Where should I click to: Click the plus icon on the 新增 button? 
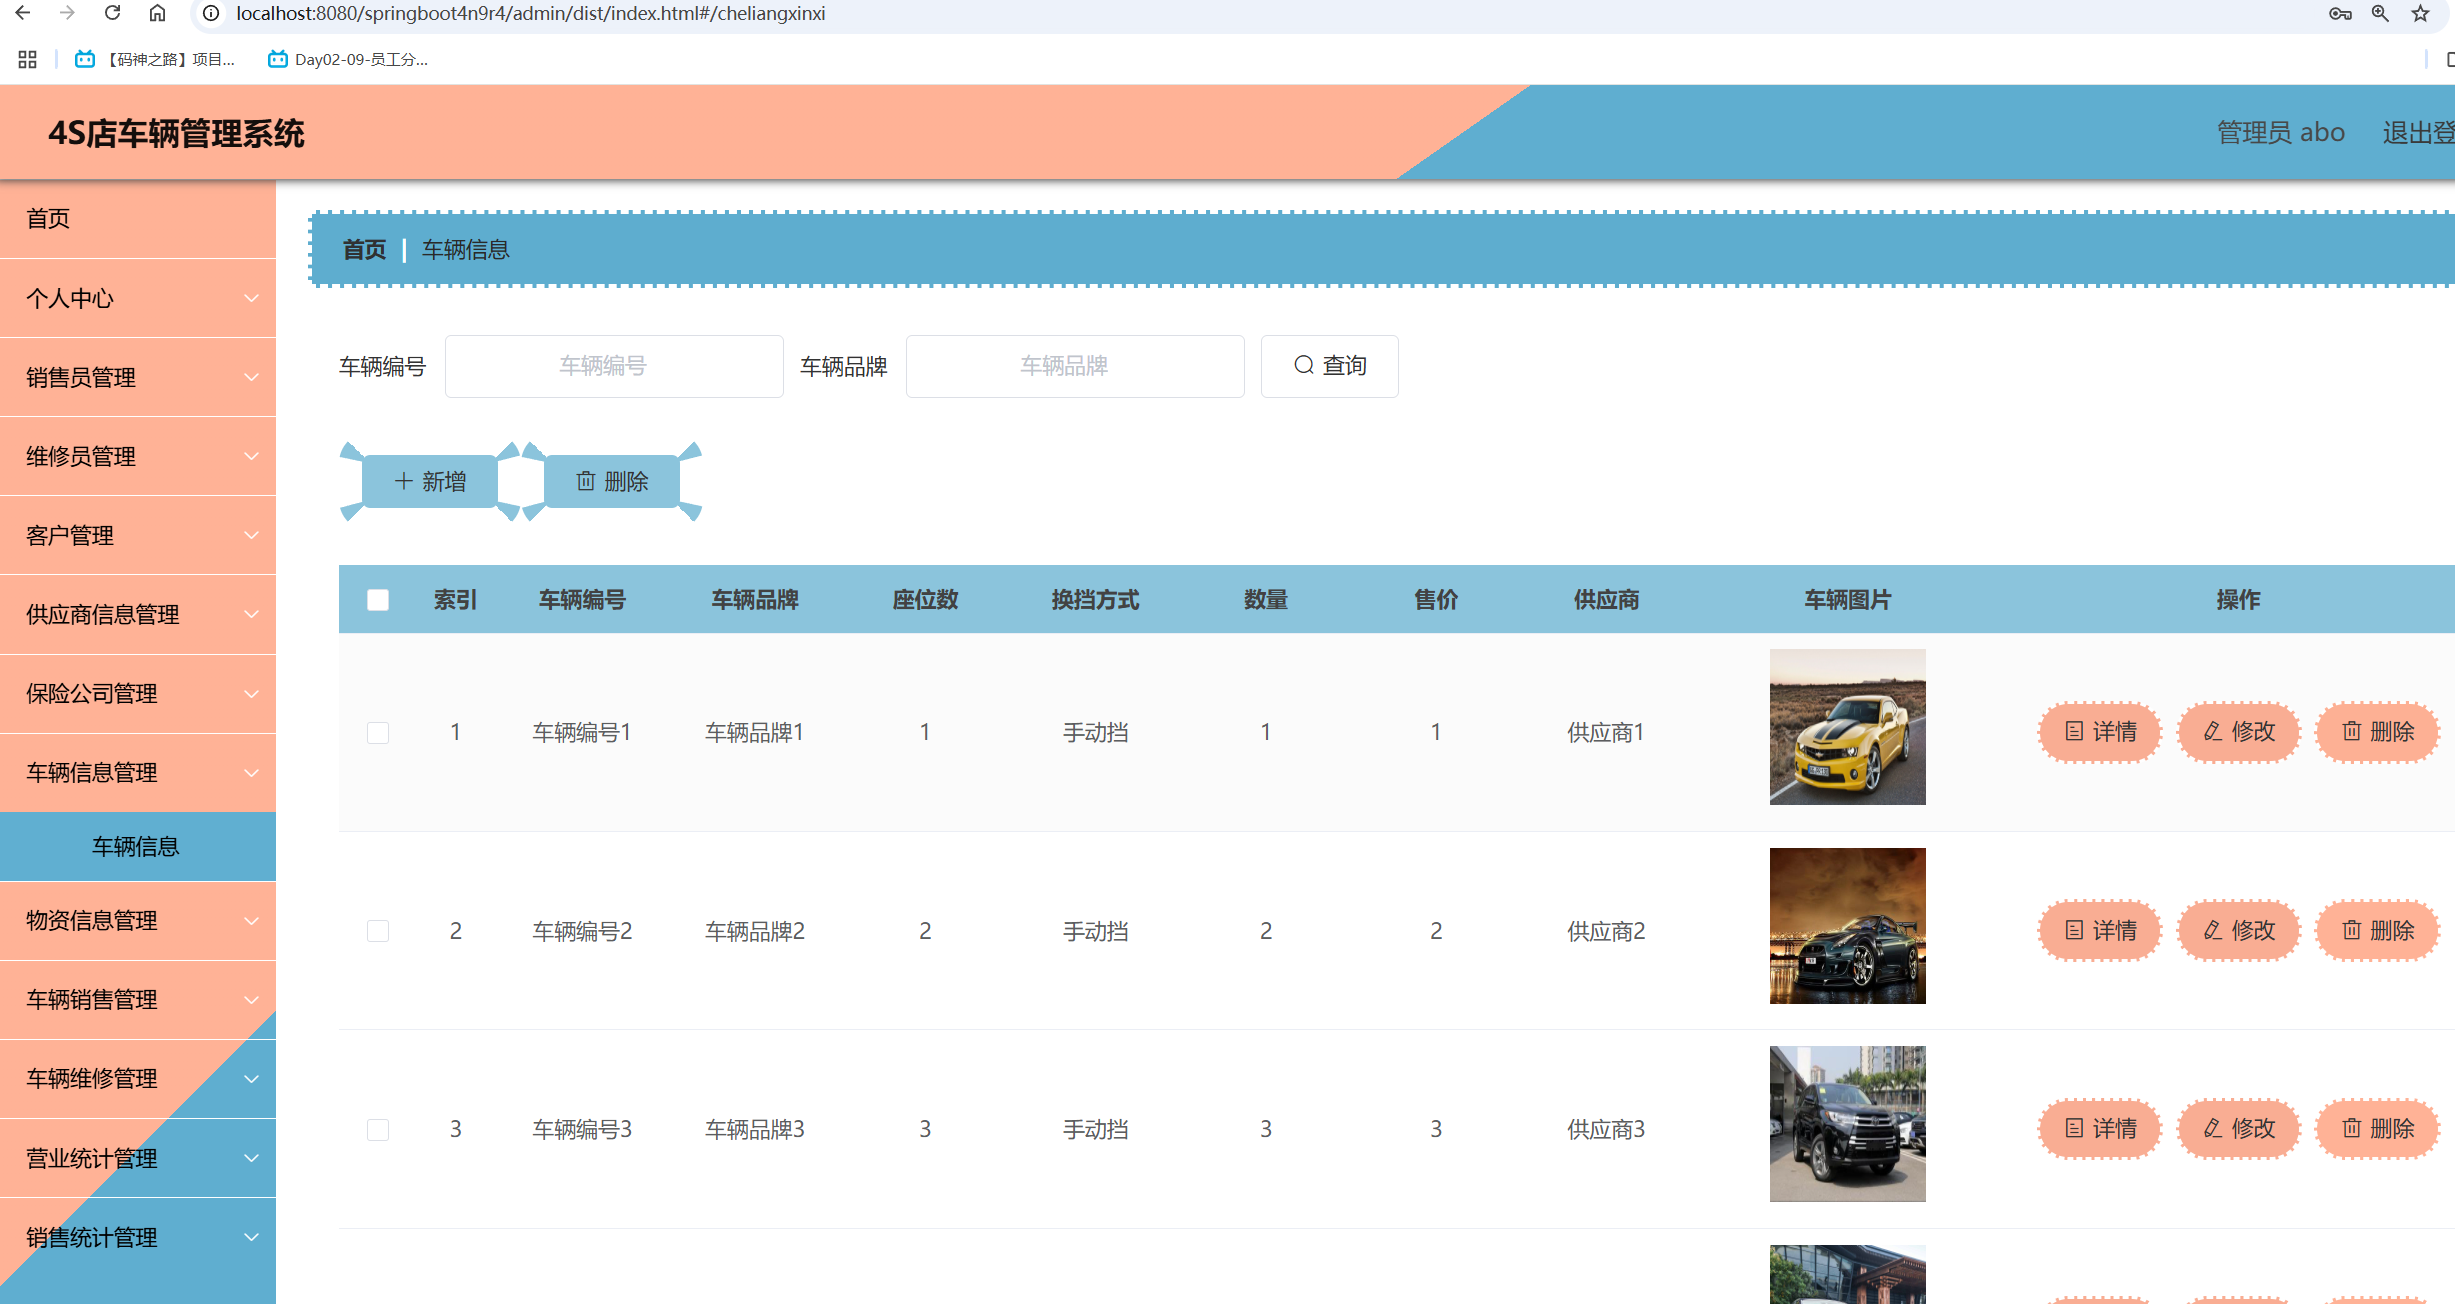point(403,481)
